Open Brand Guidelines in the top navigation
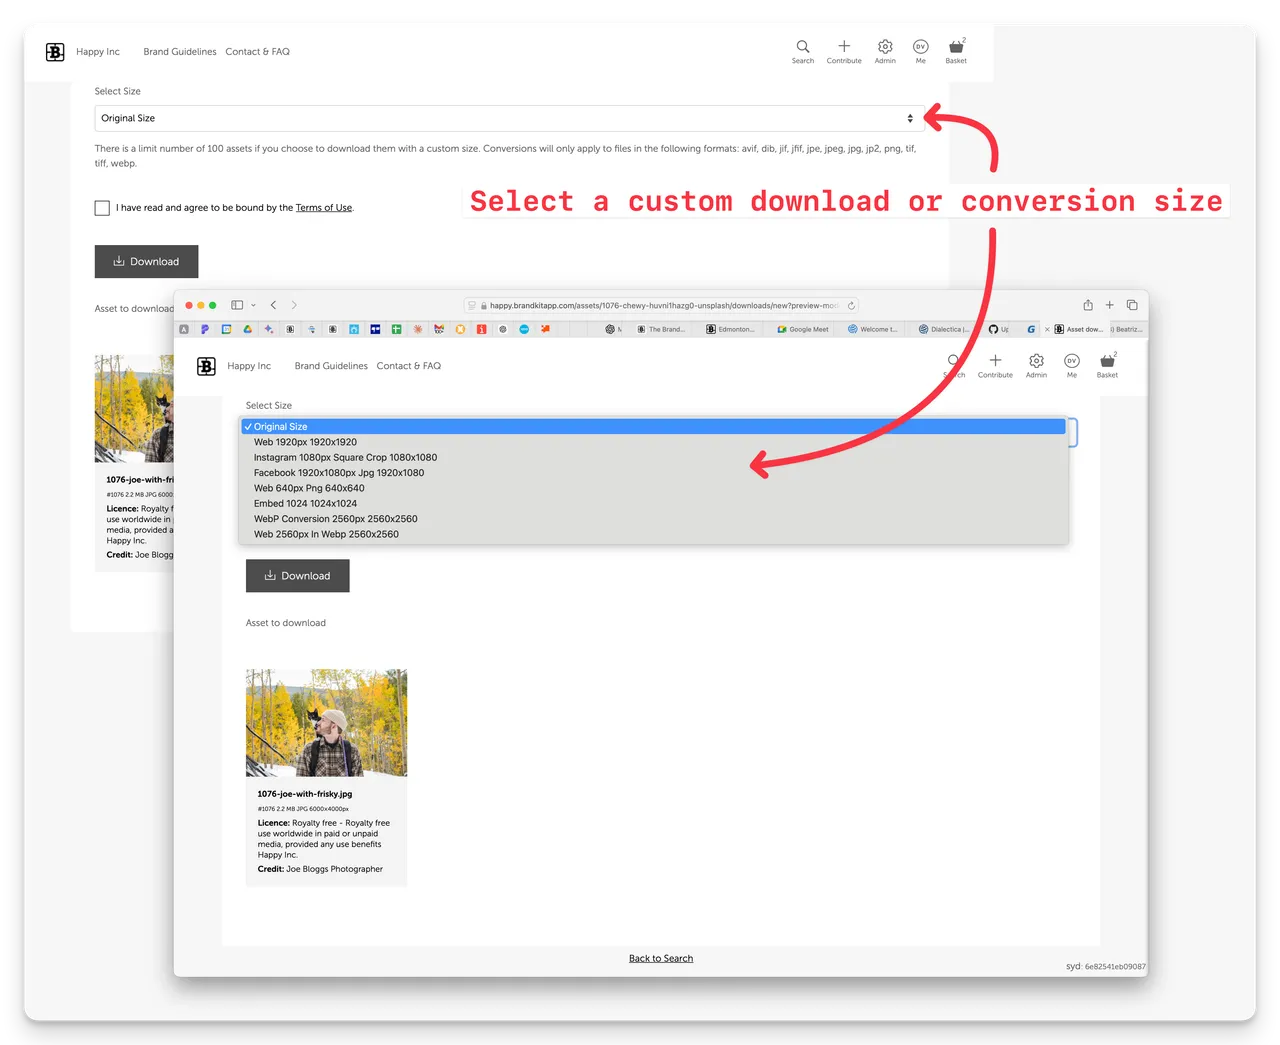 180,52
